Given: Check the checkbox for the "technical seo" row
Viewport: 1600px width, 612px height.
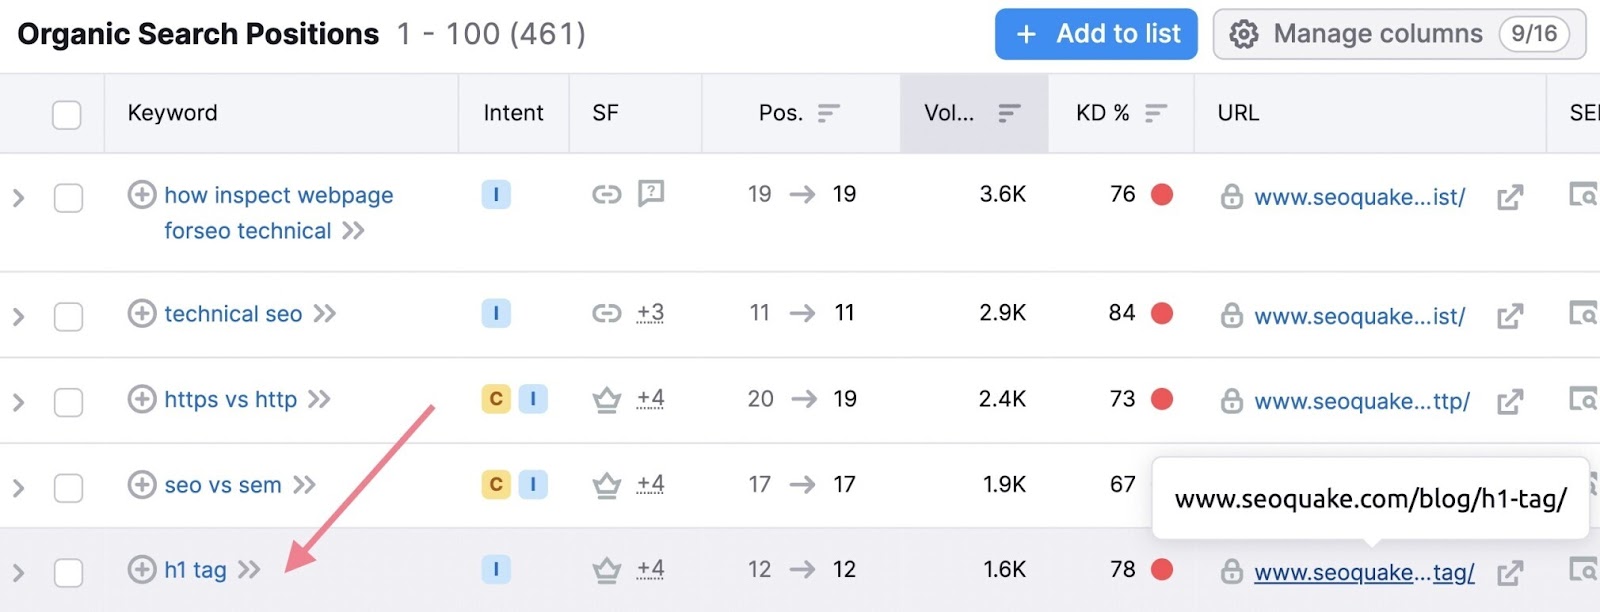Looking at the screenshot, I should coord(68,314).
